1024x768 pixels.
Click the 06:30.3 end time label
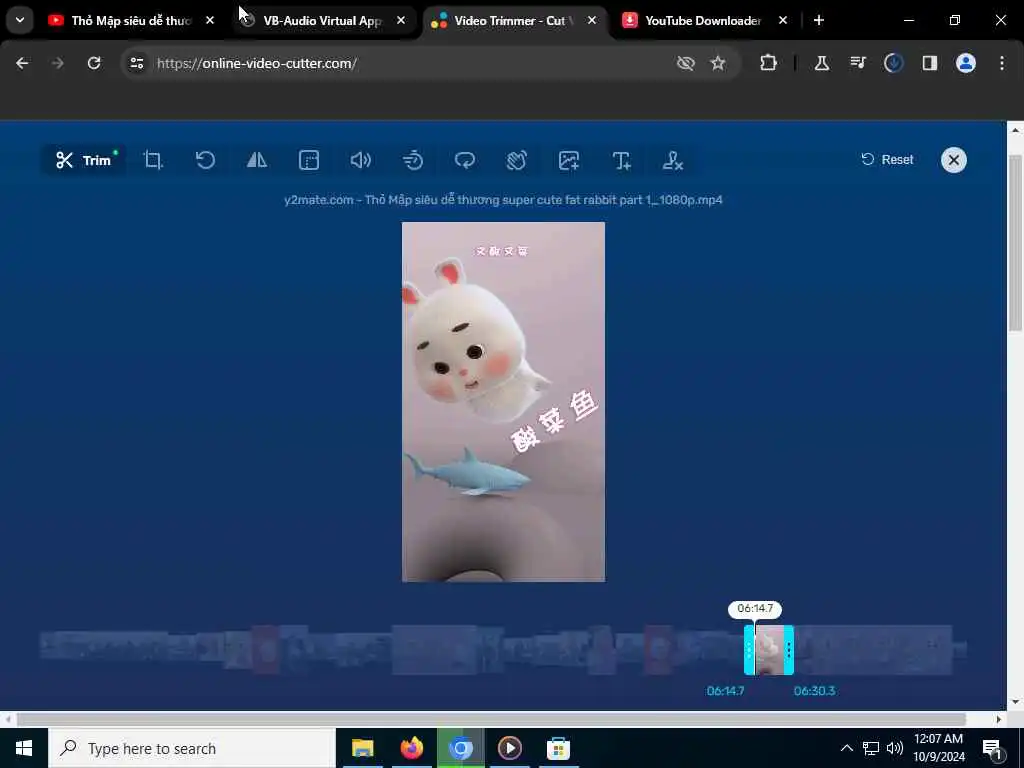click(x=814, y=691)
